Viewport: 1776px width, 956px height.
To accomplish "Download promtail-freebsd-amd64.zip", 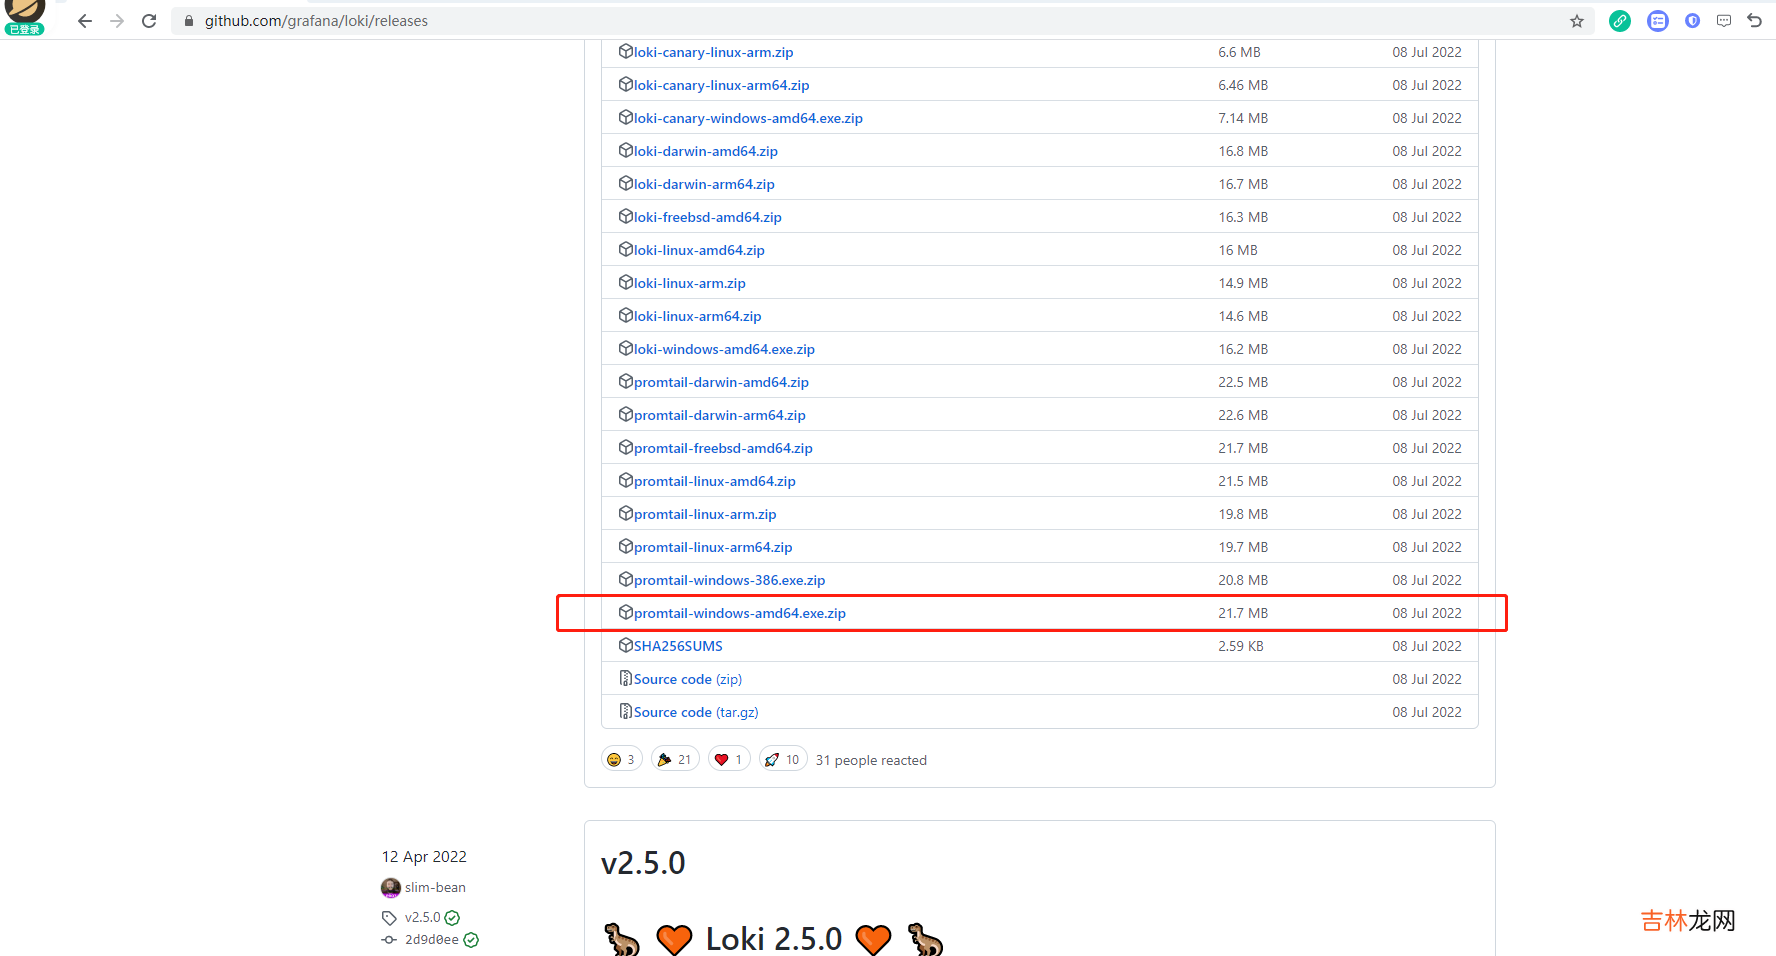I will tap(723, 448).
